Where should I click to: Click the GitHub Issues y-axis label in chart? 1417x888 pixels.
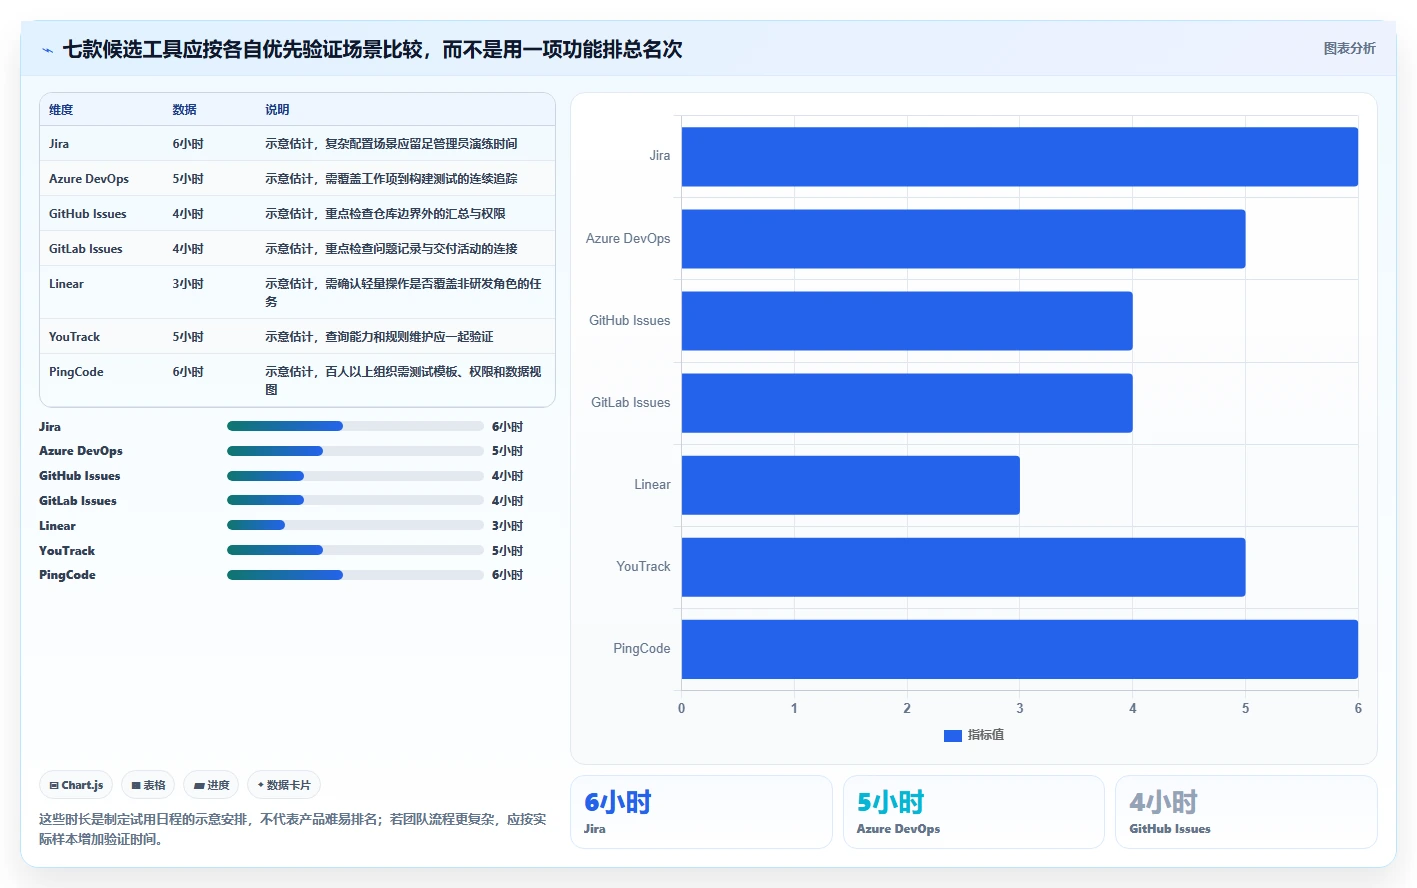coord(630,321)
